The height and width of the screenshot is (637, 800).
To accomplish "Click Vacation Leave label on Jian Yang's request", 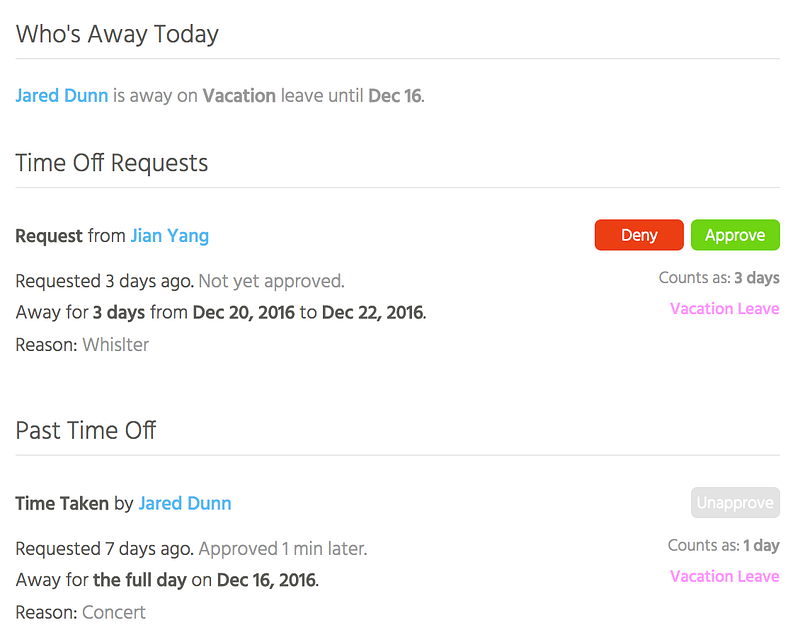I will [x=724, y=309].
